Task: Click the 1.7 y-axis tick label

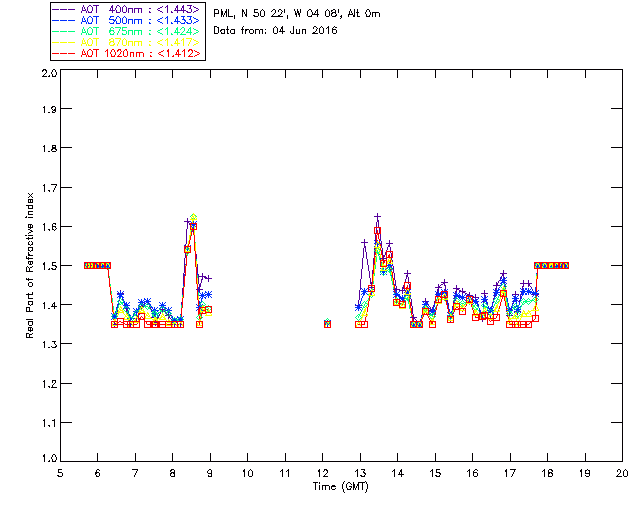Action: point(49,187)
